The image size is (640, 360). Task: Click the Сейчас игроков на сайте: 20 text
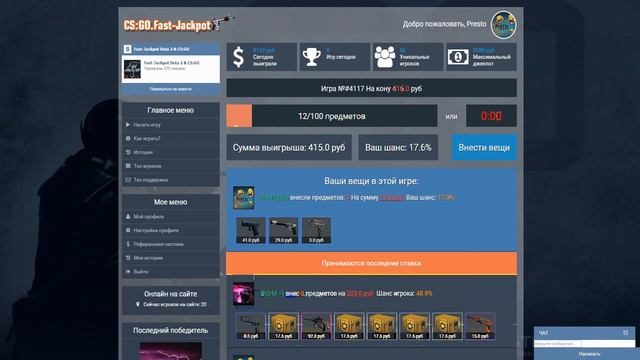175,304
